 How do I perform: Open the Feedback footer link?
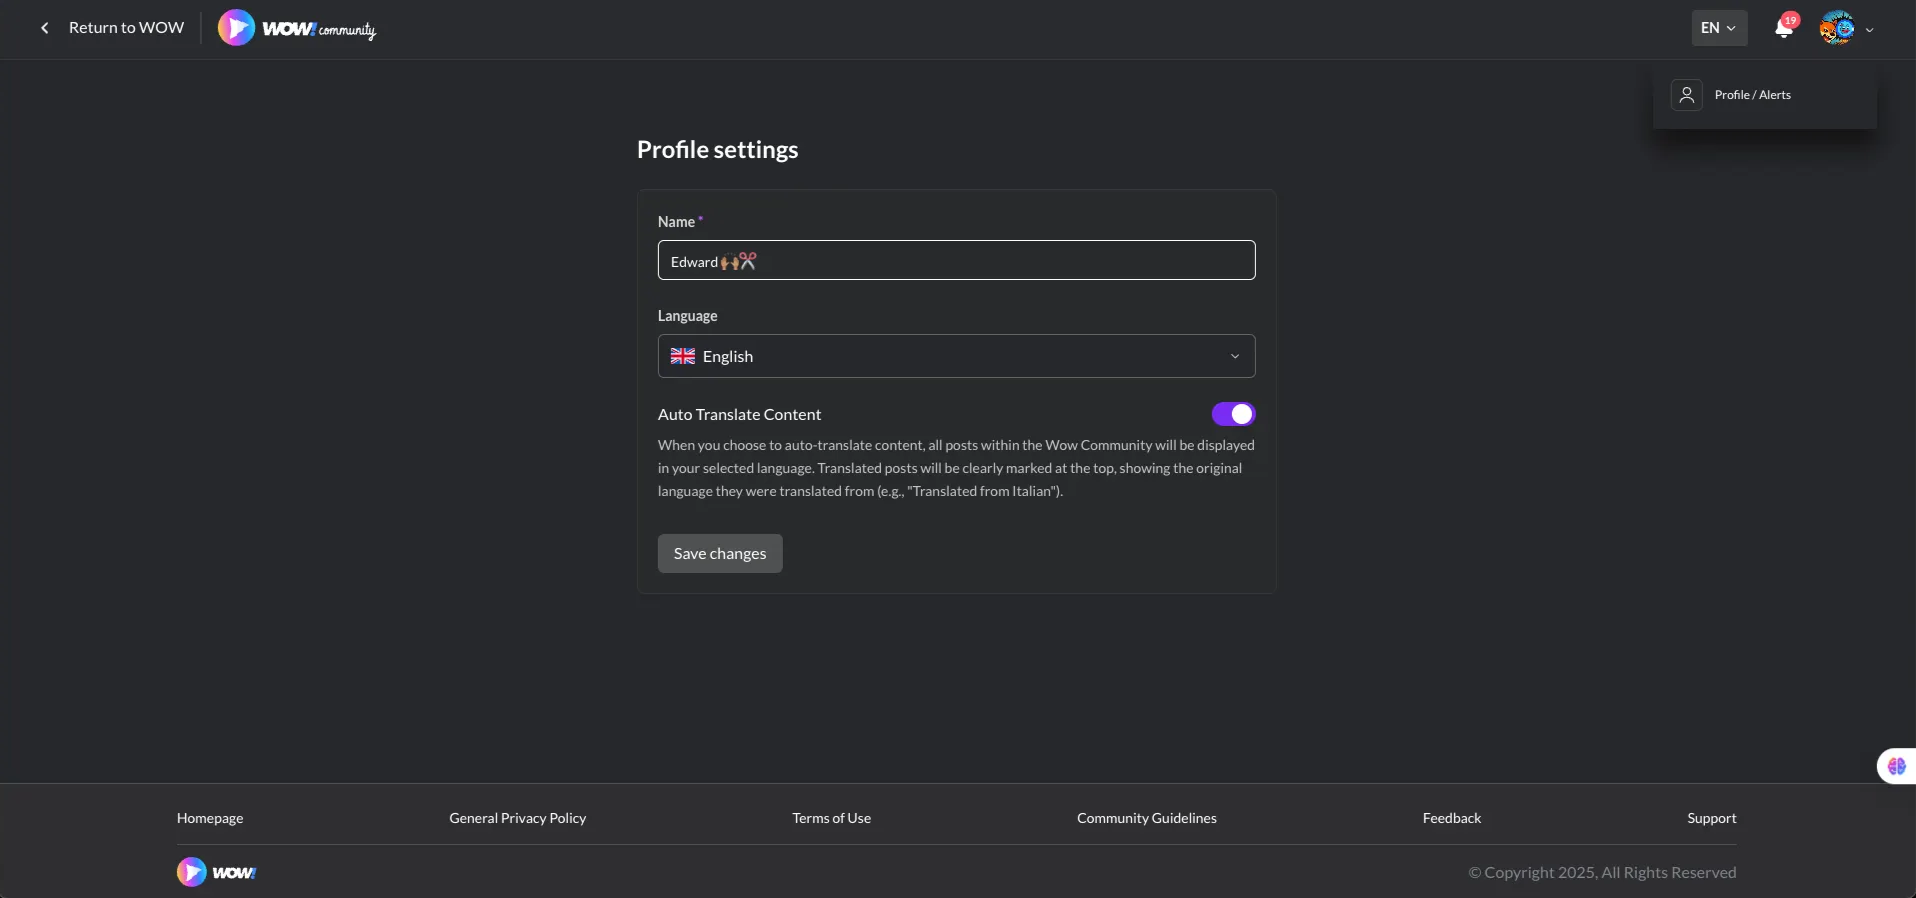(1451, 818)
